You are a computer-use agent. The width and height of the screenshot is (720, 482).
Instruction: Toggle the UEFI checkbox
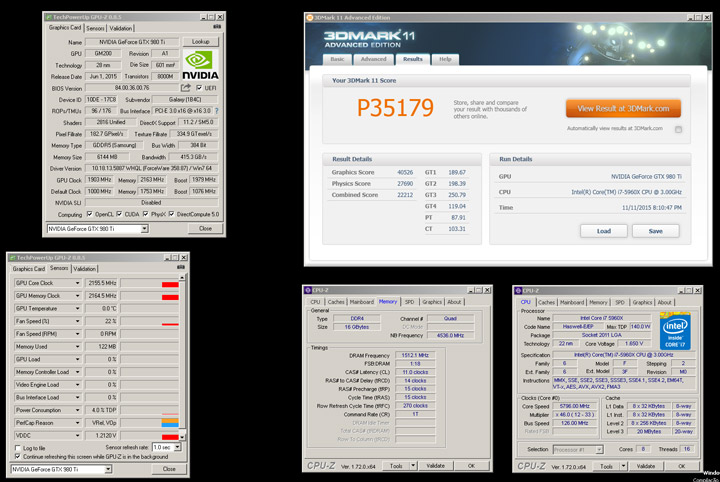pos(199,88)
